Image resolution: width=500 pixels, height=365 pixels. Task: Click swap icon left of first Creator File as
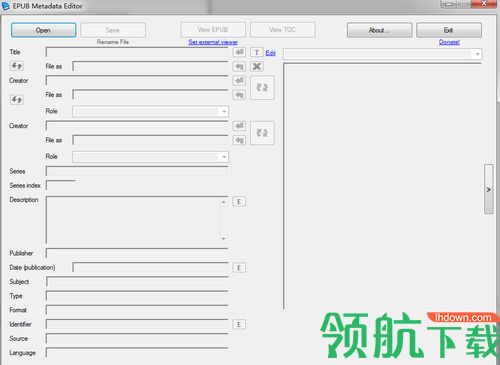pyautogui.click(x=17, y=99)
